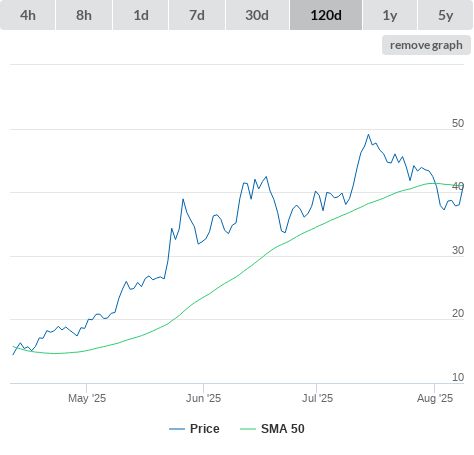This screenshot has height=455, width=474.
Task: Click the 30 value on price axis
Action: click(x=458, y=250)
